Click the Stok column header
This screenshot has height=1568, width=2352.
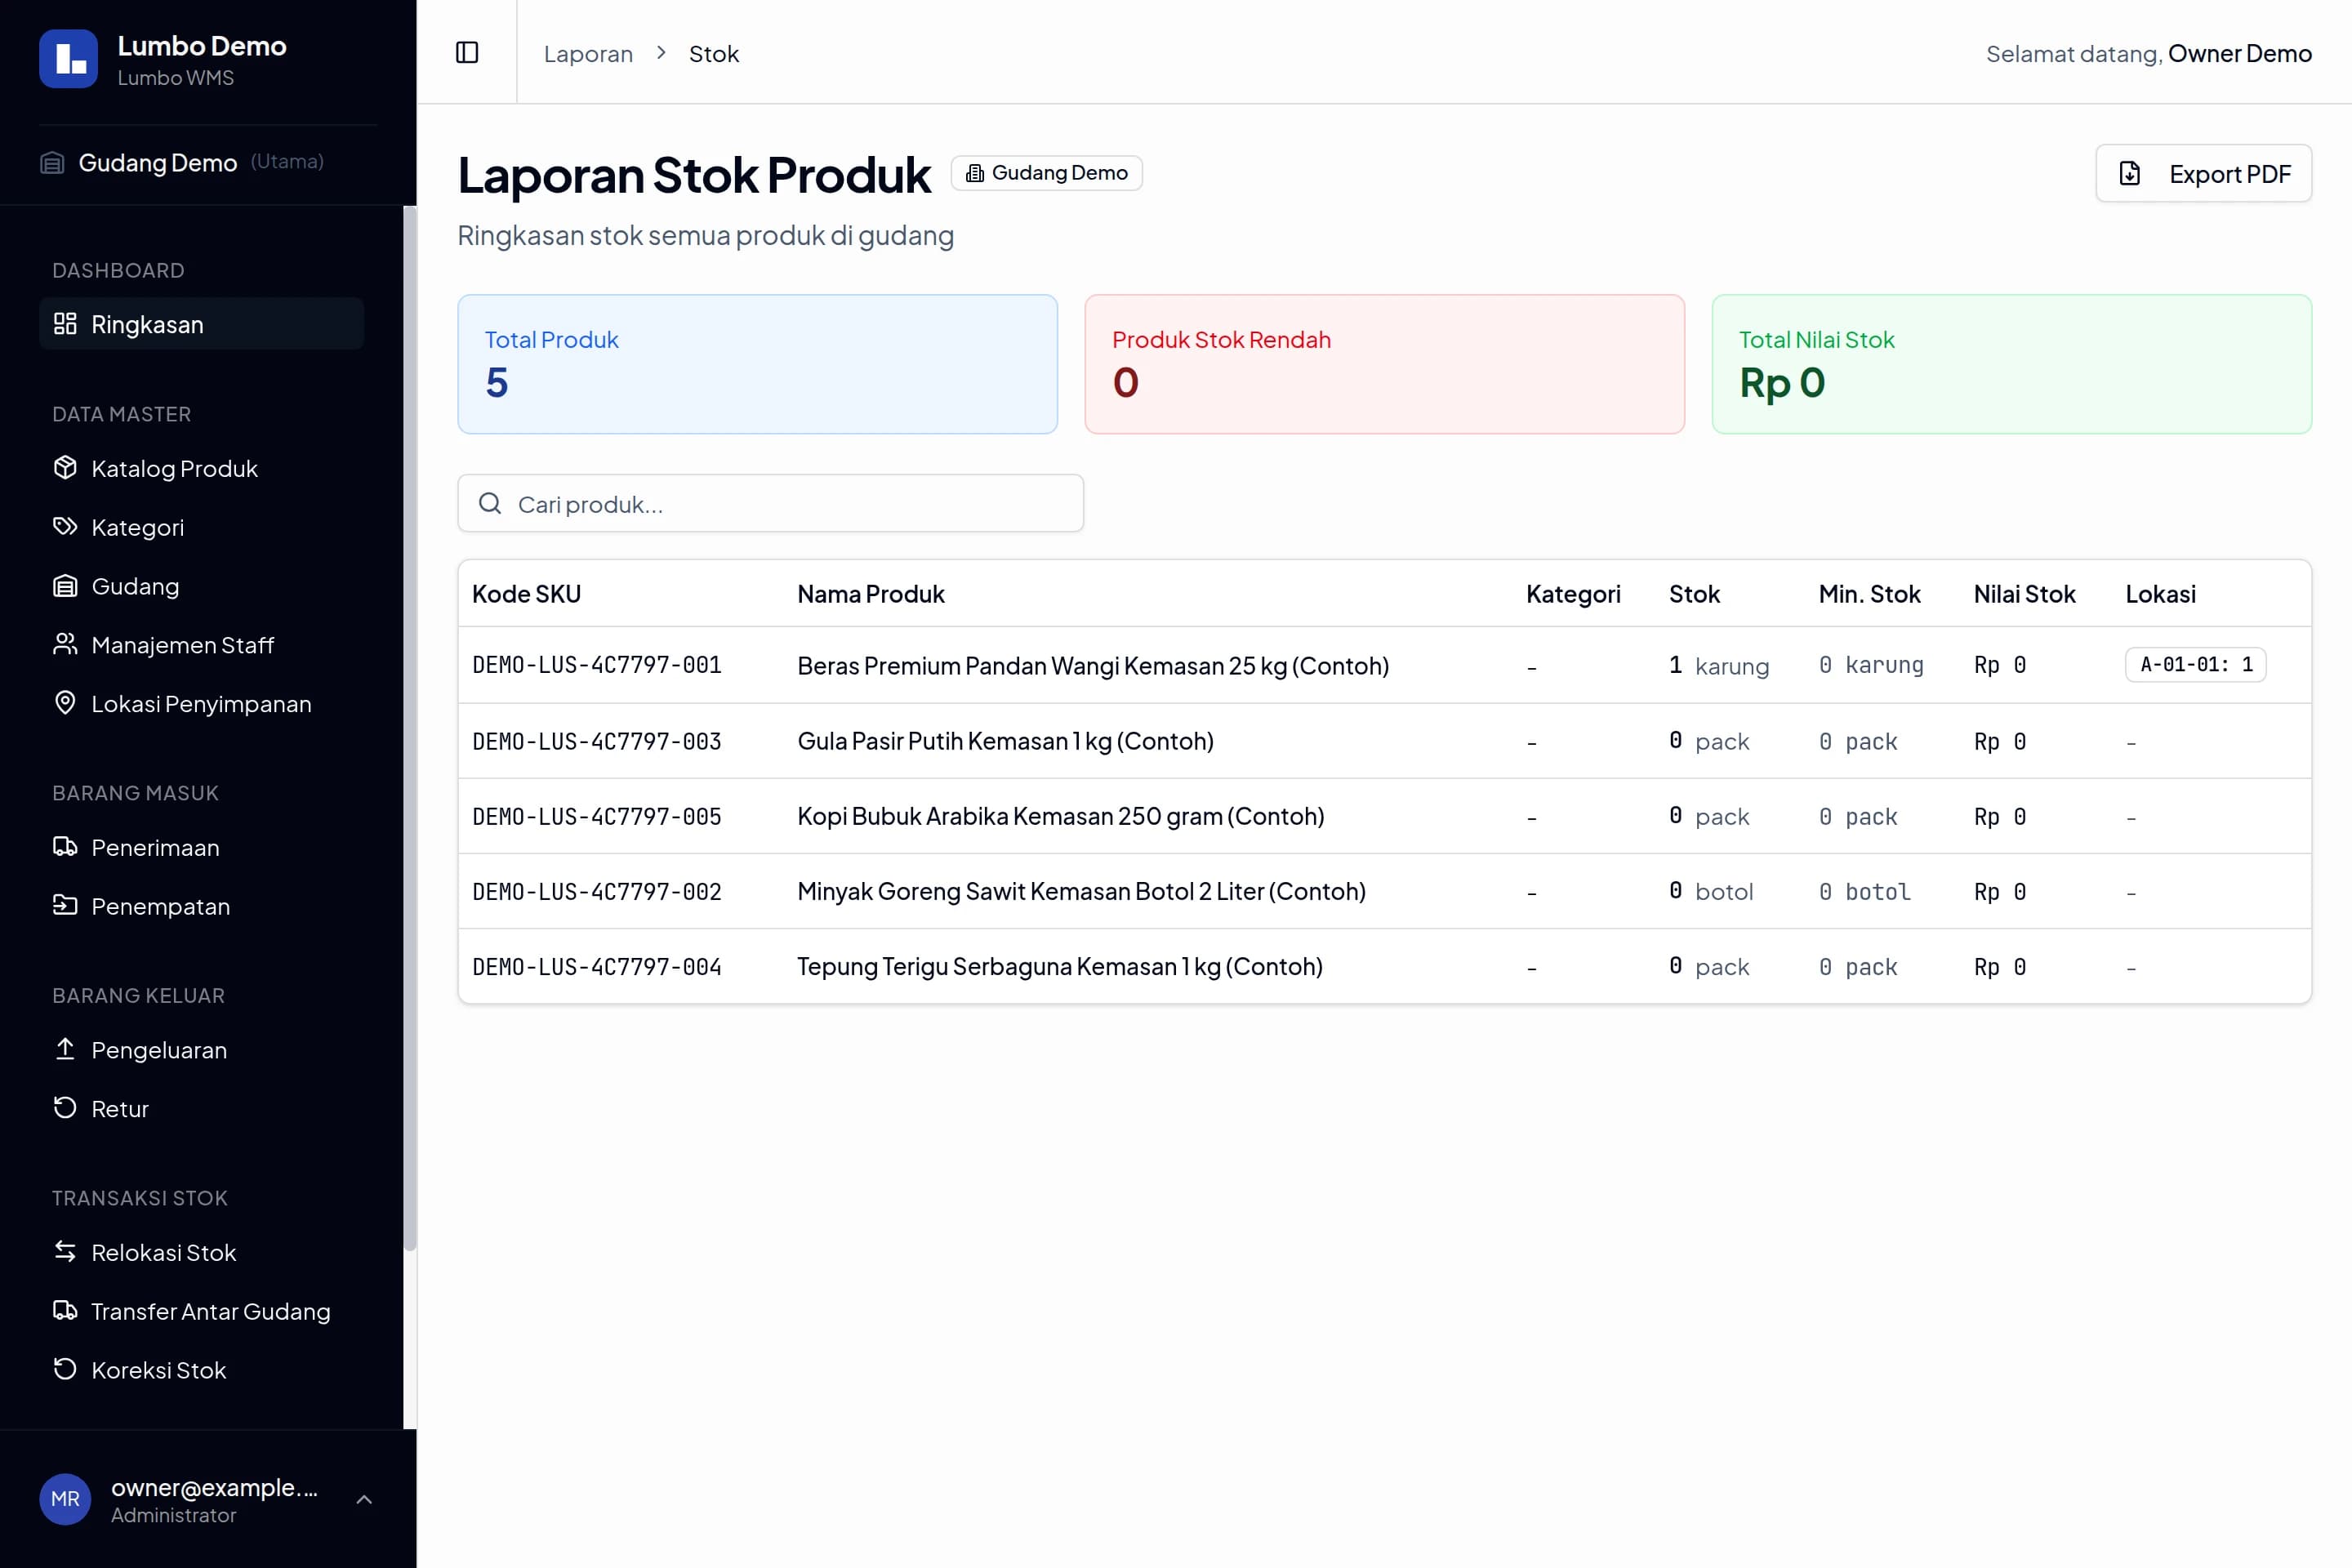pos(1694,594)
